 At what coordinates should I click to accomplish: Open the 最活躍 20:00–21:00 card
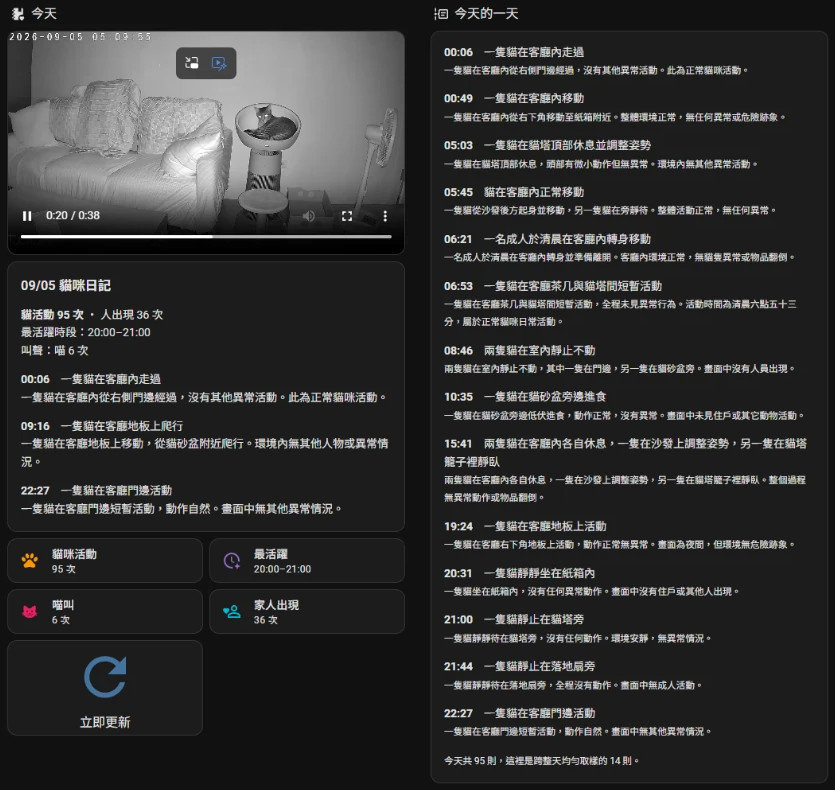307,560
